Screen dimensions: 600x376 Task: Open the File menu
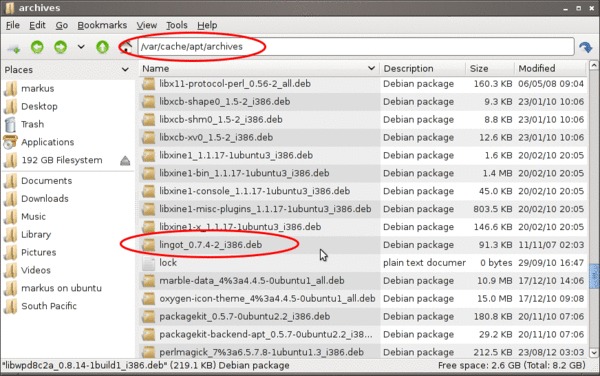pos(13,25)
